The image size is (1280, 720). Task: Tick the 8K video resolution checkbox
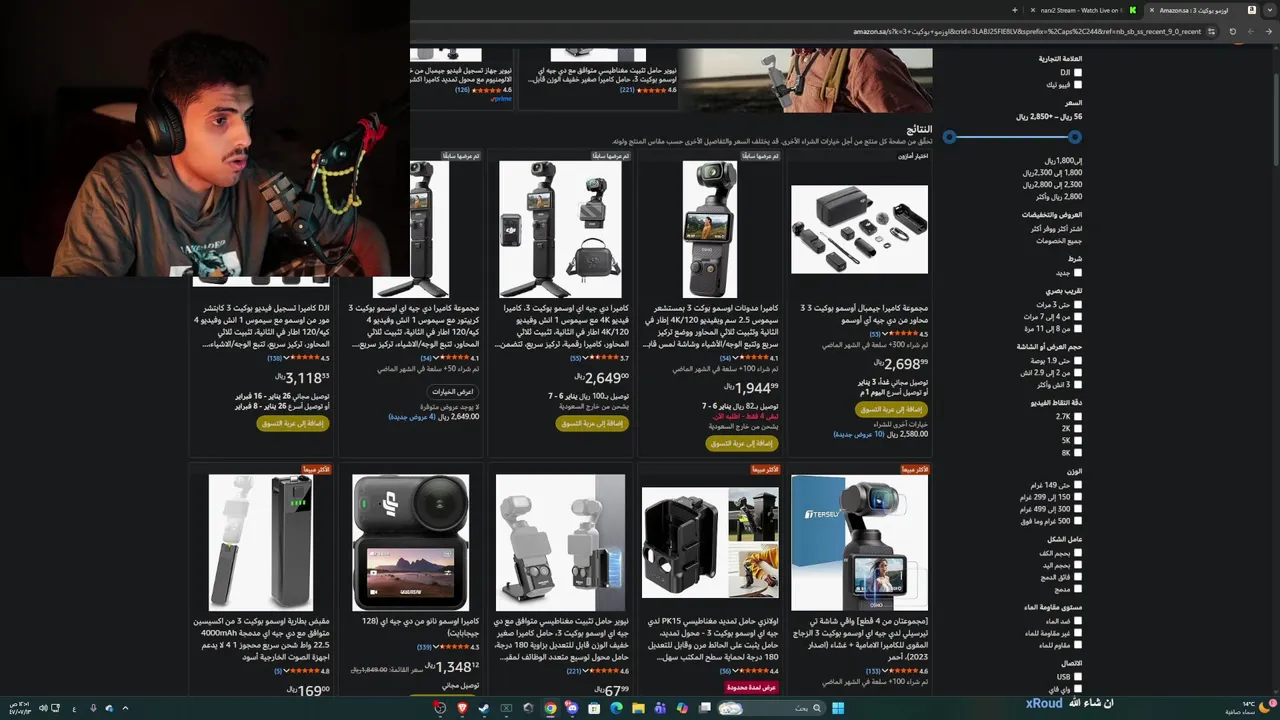click(x=1077, y=453)
